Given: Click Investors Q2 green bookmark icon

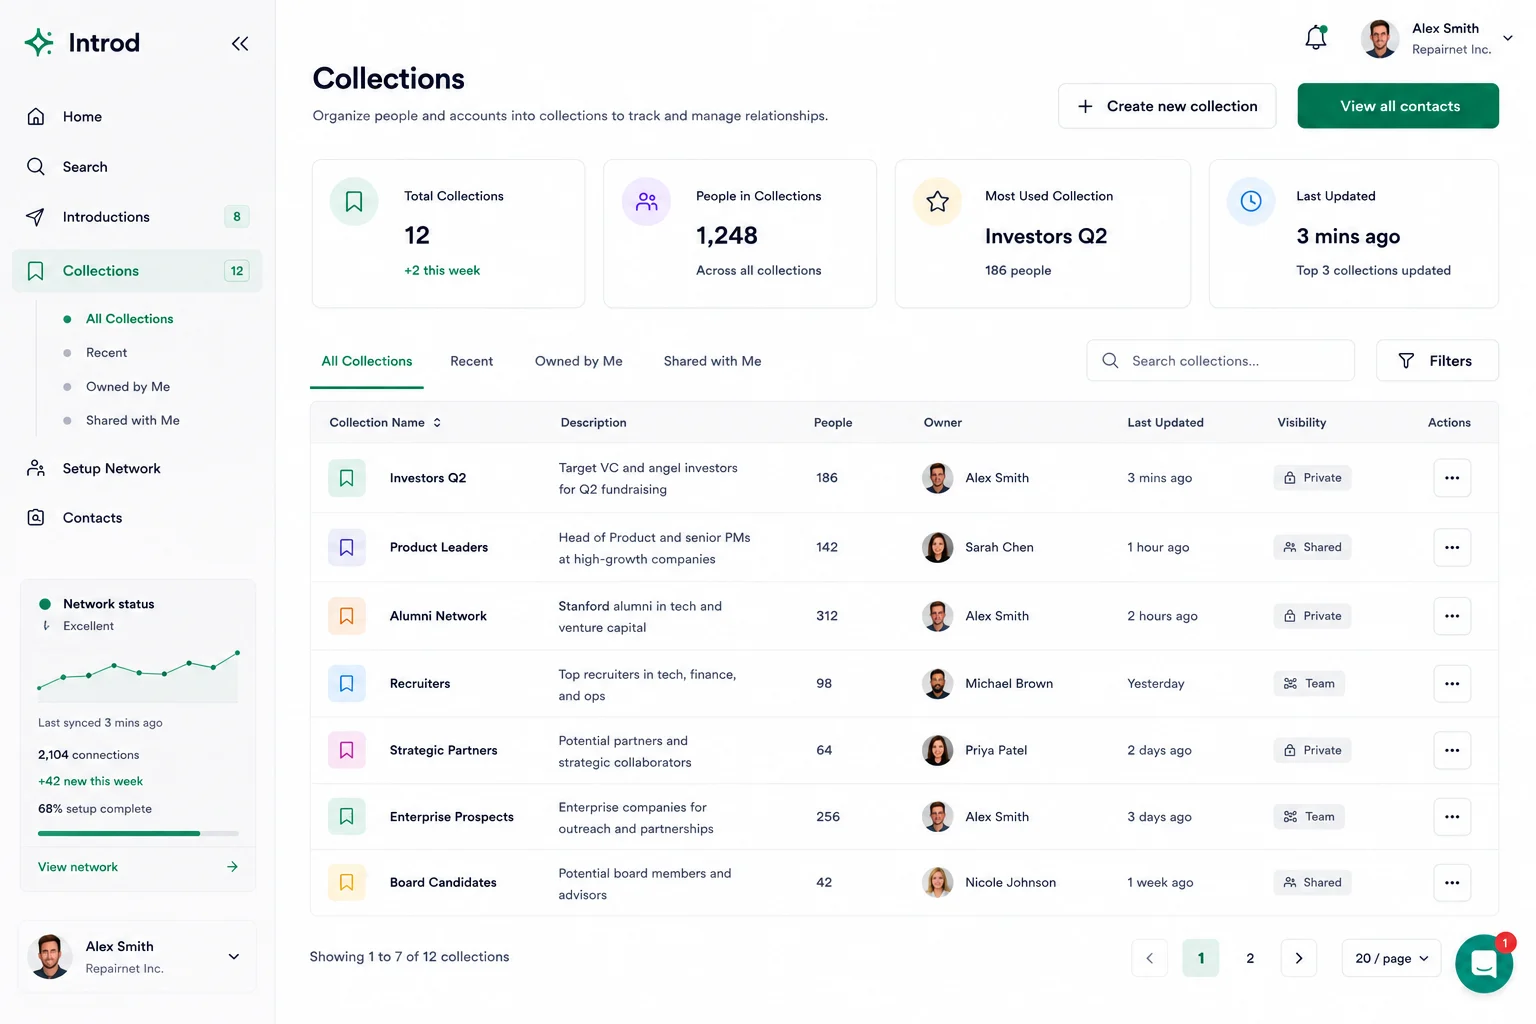Looking at the screenshot, I should [x=346, y=478].
